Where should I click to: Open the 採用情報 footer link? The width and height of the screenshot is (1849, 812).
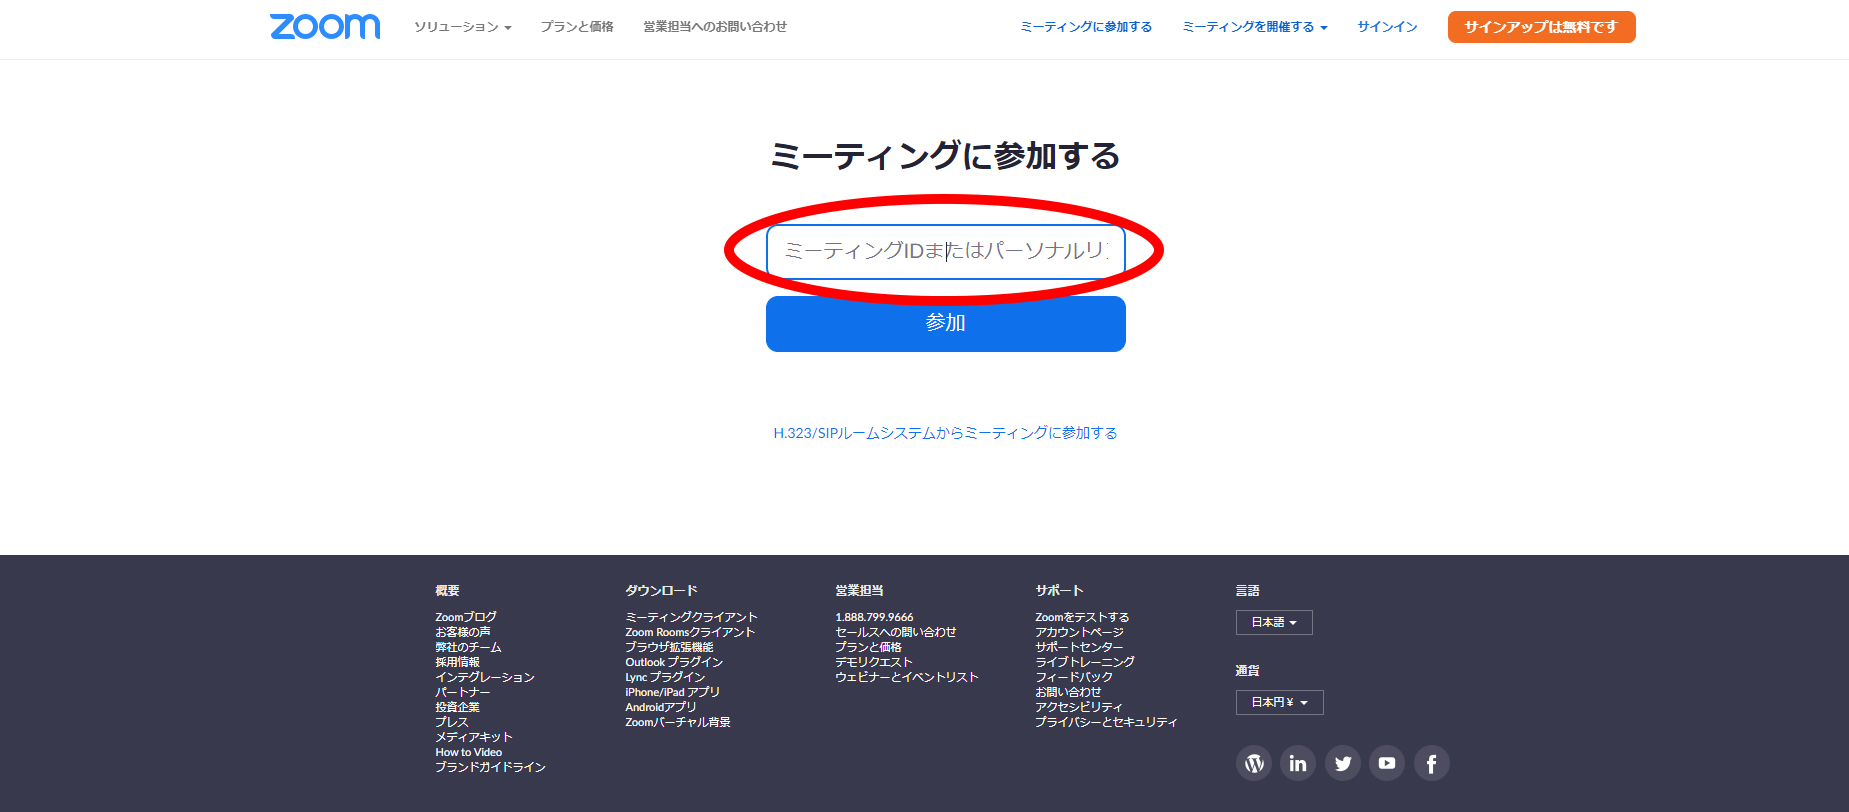[457, 662]
